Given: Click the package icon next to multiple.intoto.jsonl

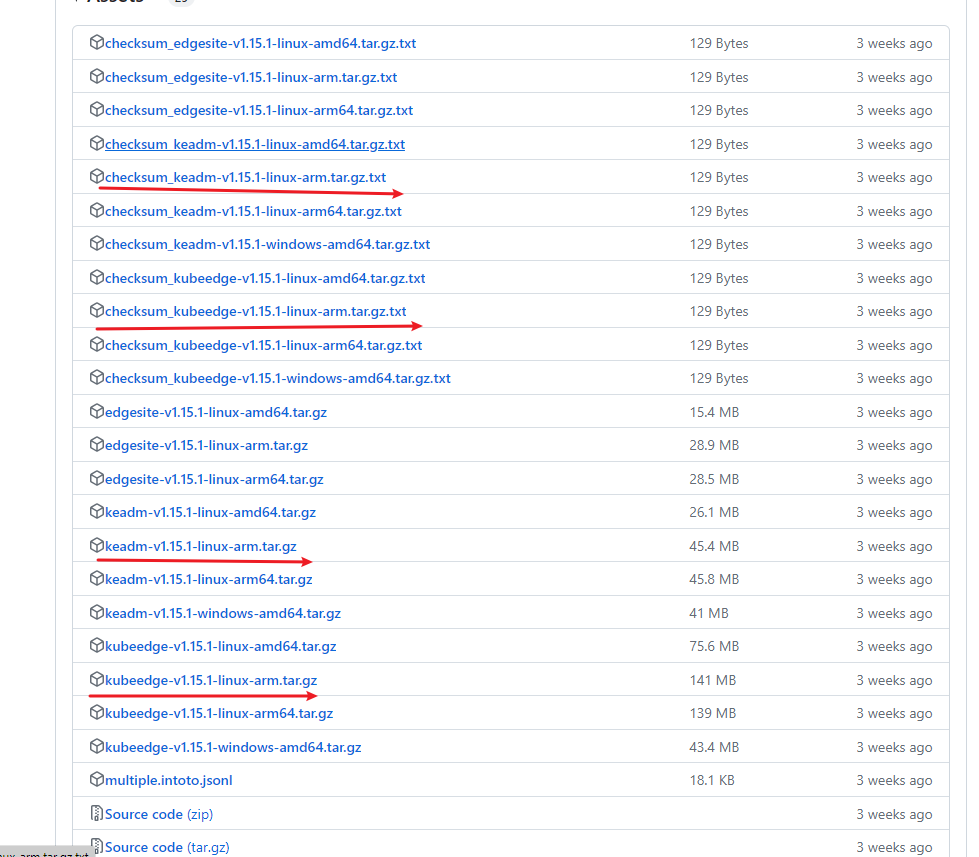Looking at the screenshot, I should click(x=96, y=780).
